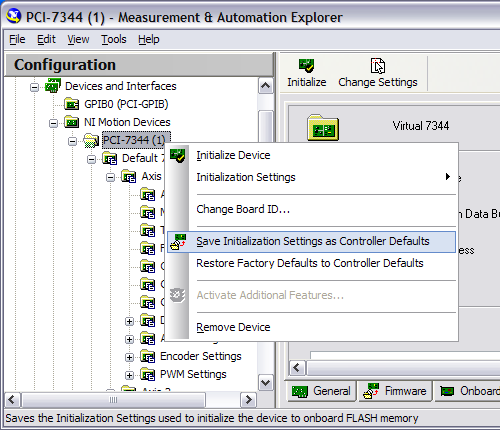Select GPIB0 (PCI-GPIB) in tree
Screen dimensions: 500x430
tap(126, 104)
